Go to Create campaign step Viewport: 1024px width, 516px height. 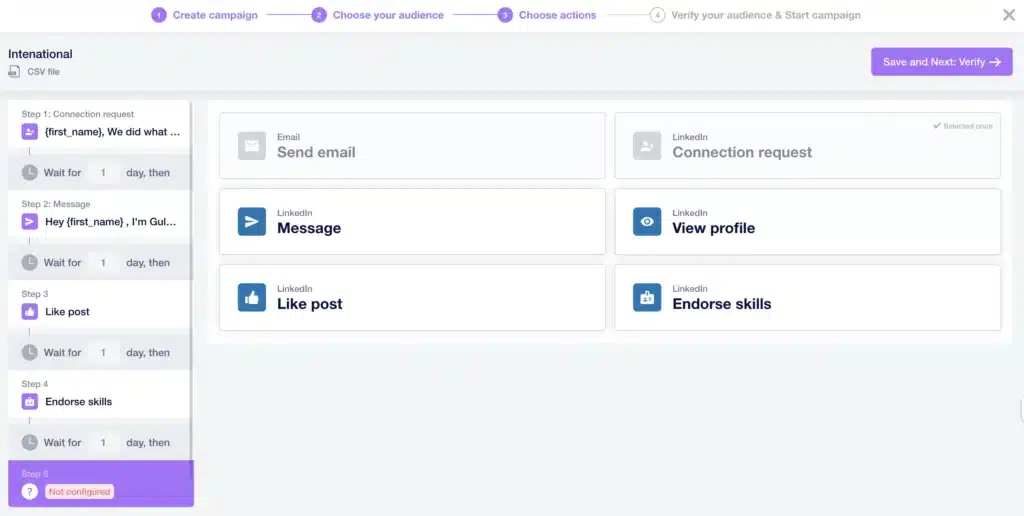coord(204,15)
